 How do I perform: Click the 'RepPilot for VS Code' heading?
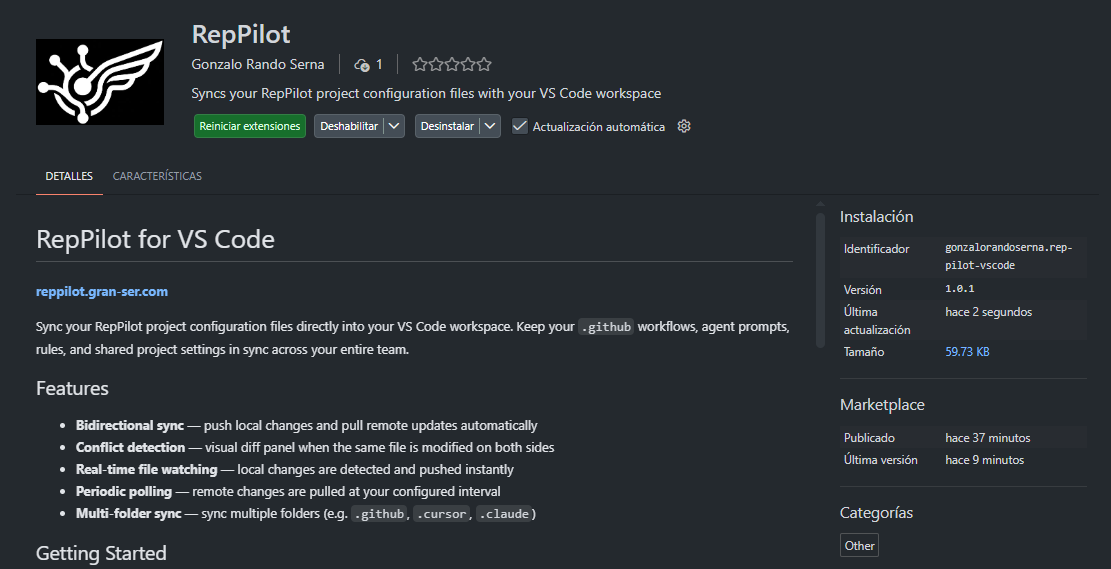(155, 240)
